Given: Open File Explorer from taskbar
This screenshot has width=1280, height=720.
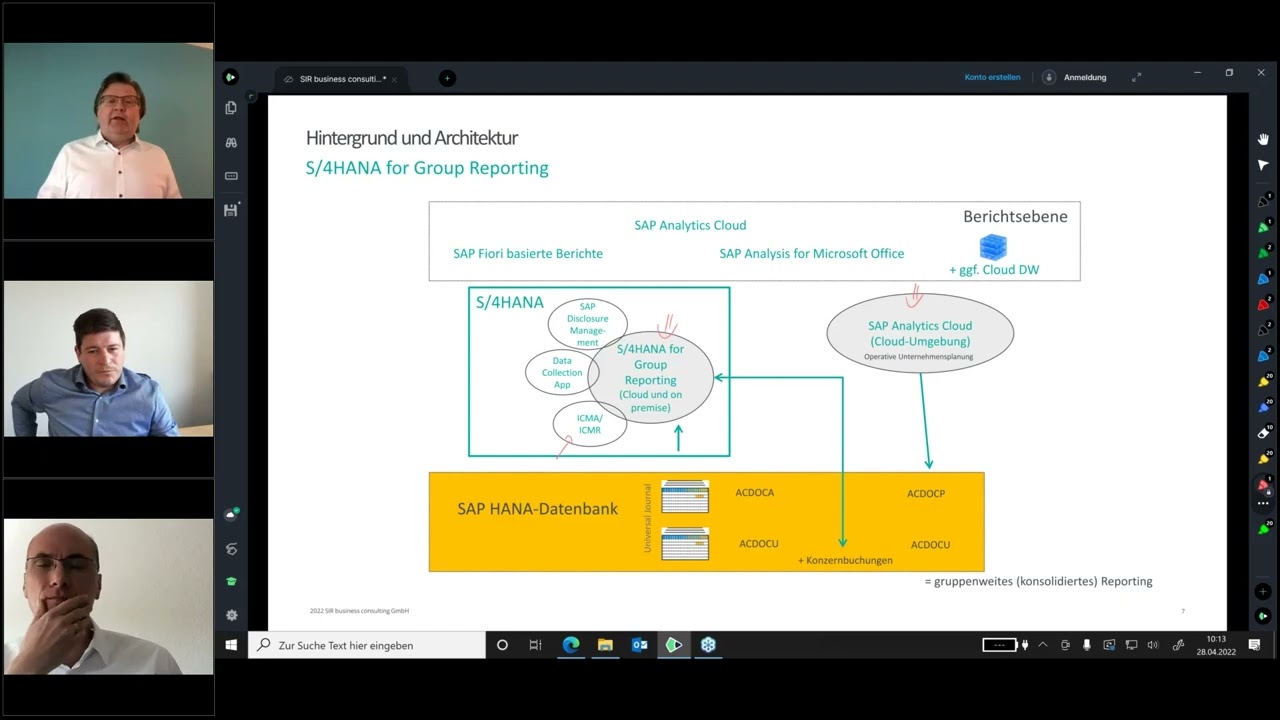Looking at the screenshot, I should [x=605, y=645].
